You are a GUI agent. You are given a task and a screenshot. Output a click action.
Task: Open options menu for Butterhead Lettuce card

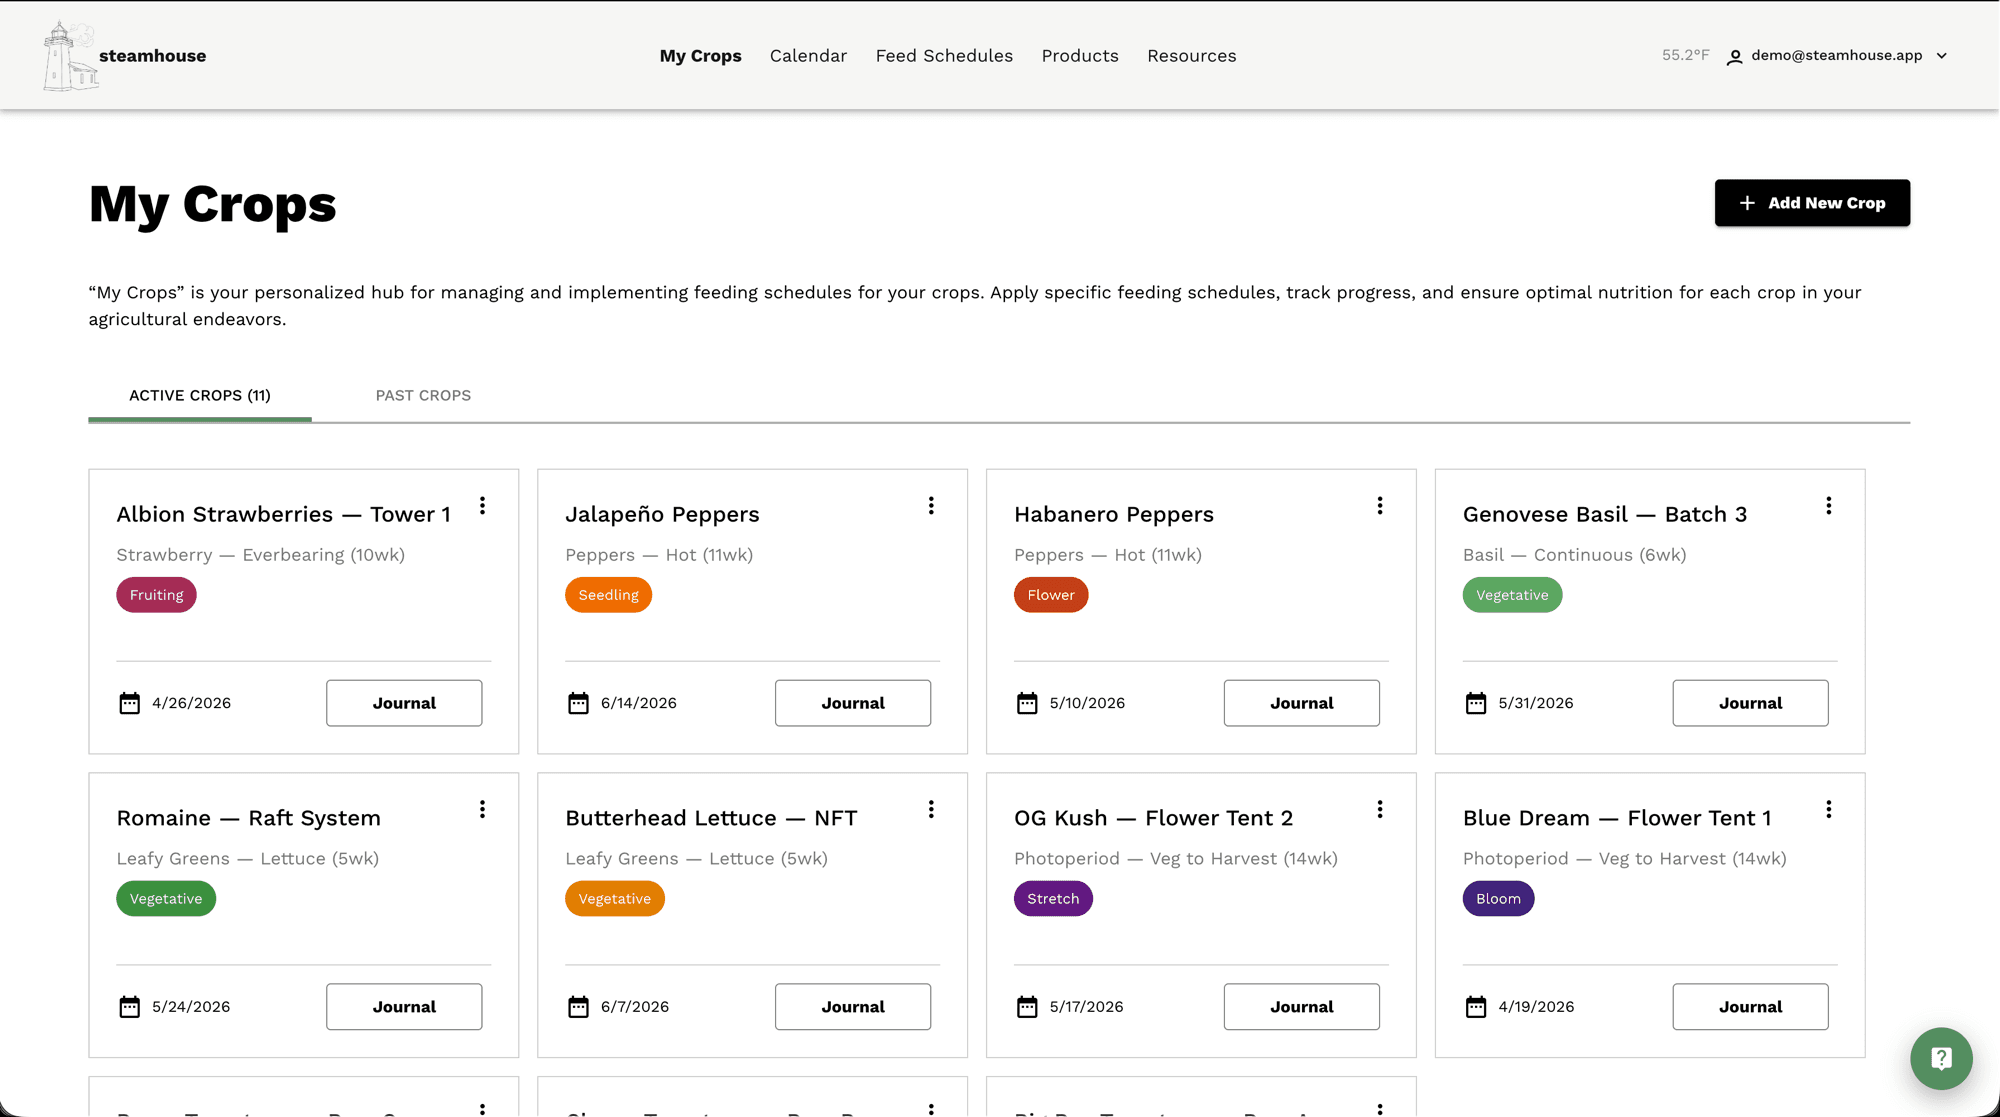click(931, 810)
